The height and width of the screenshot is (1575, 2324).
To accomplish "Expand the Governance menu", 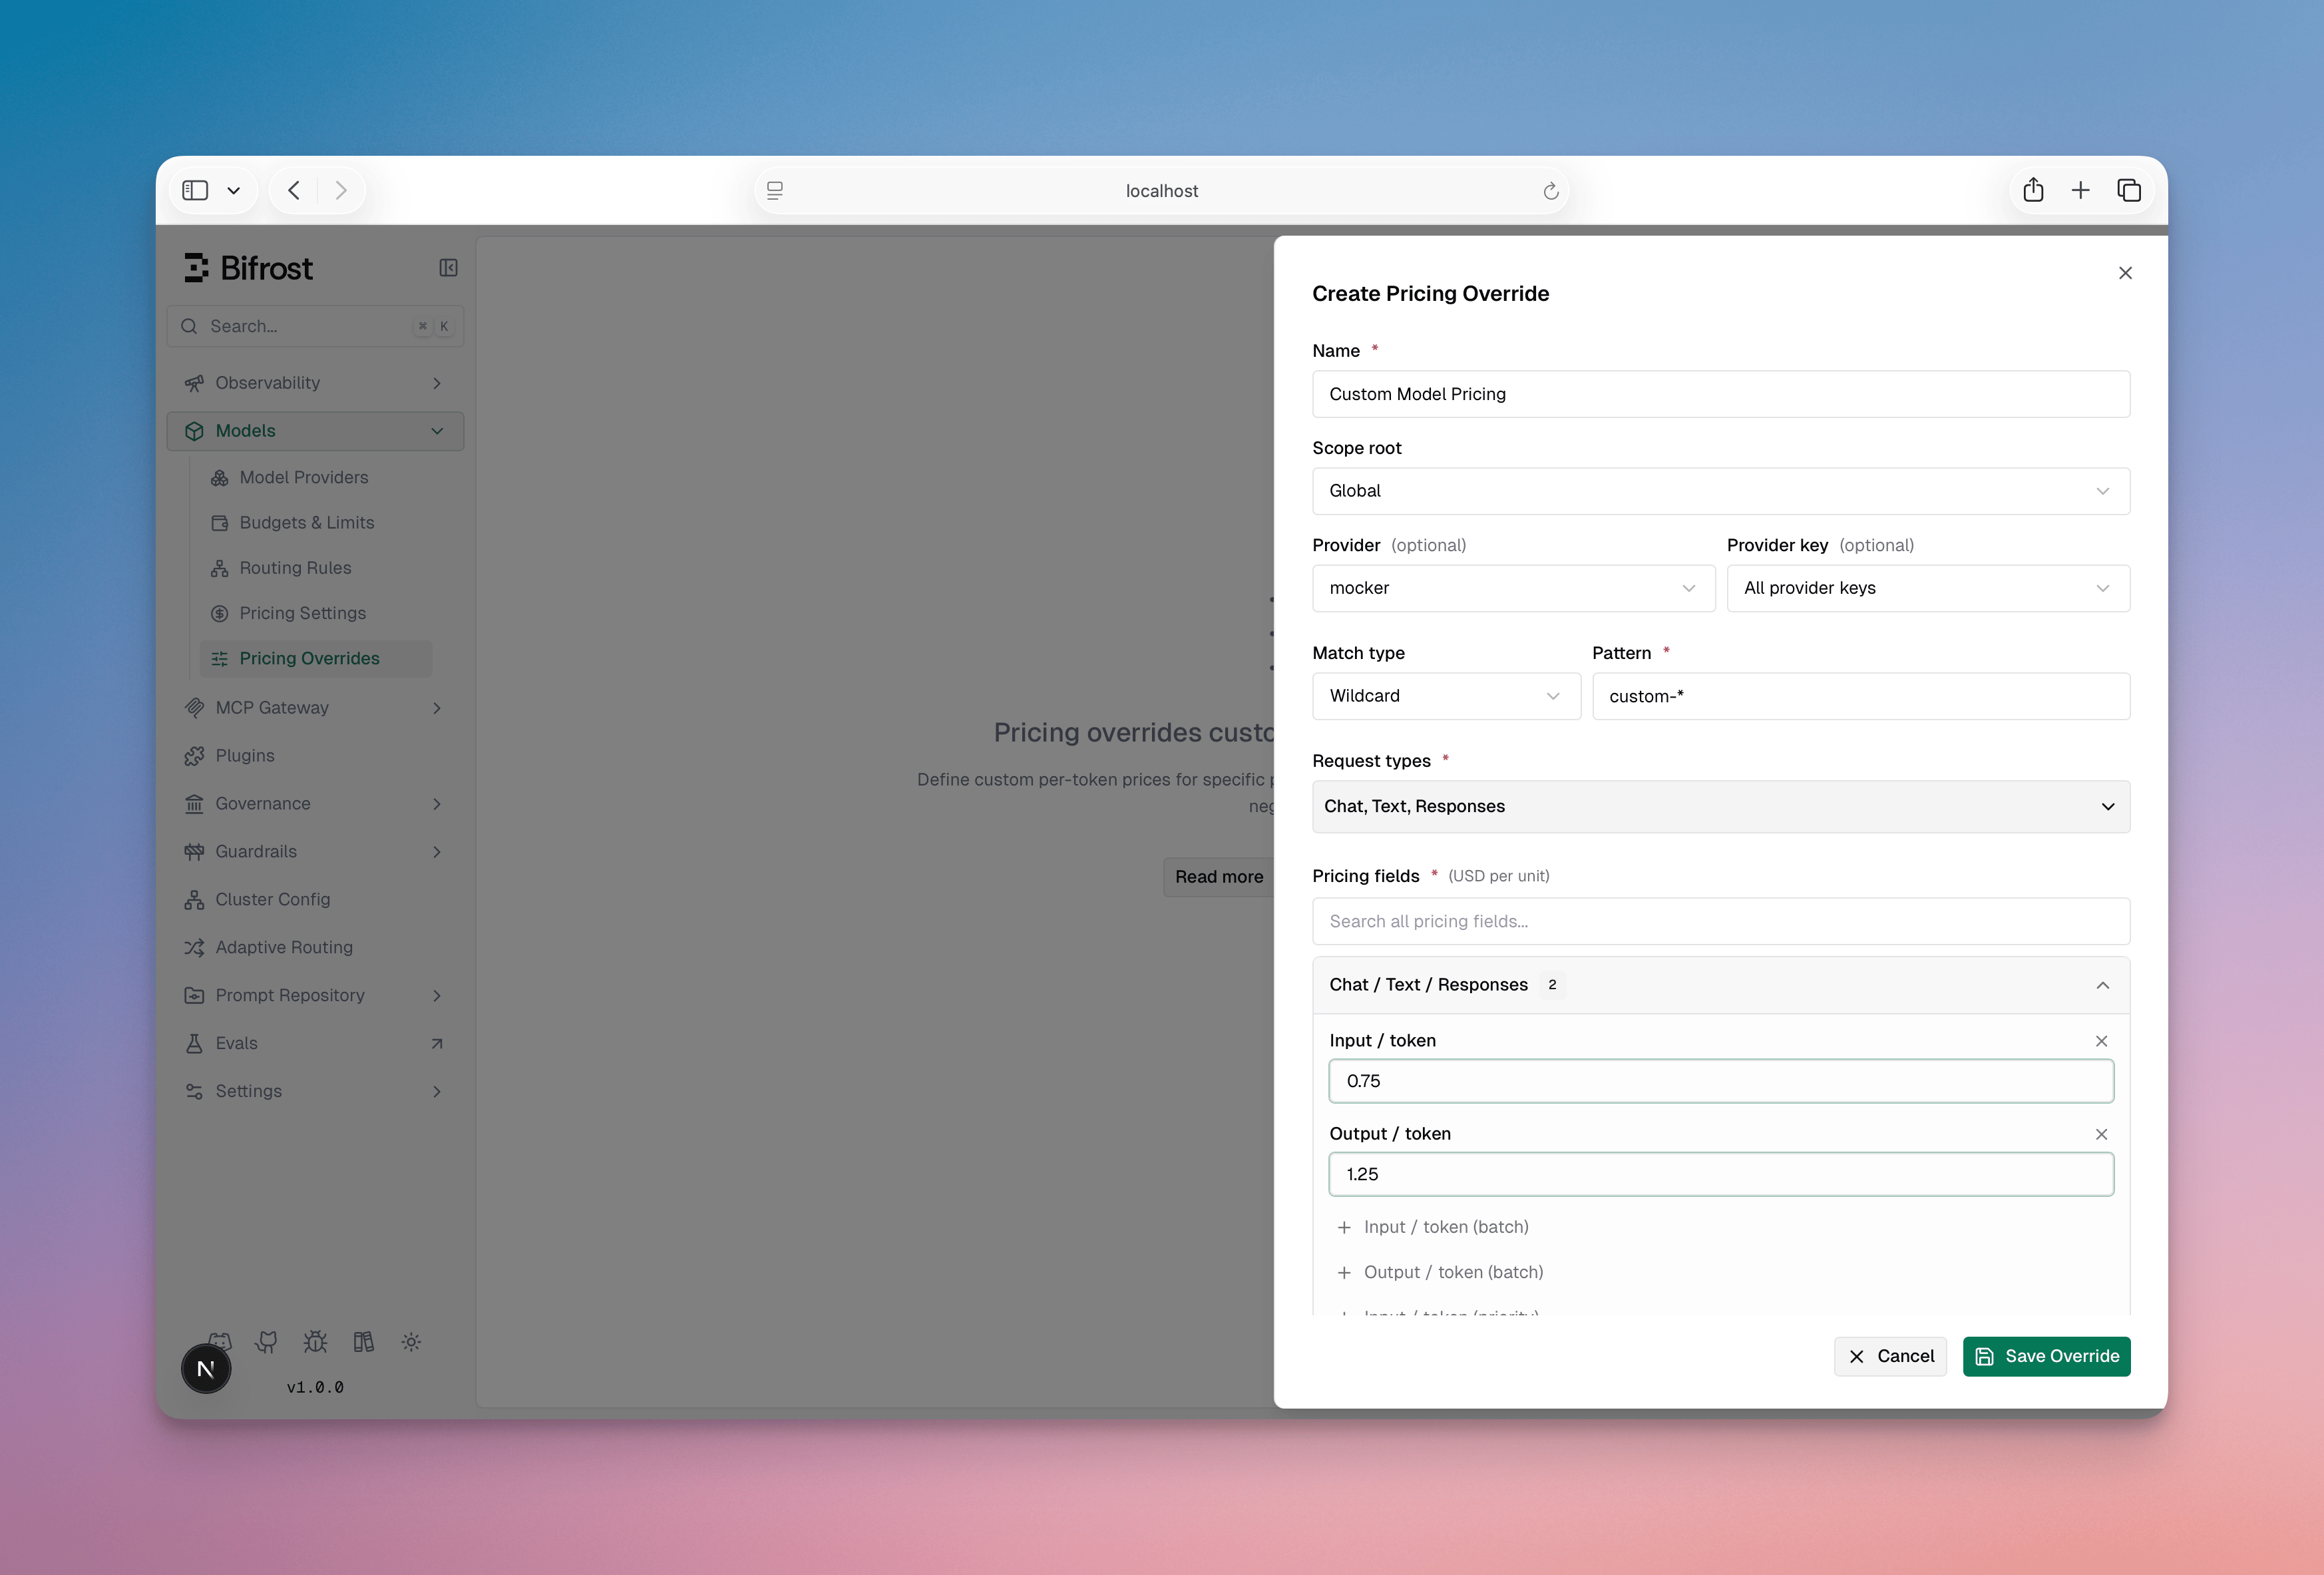I will click(315, 804).
